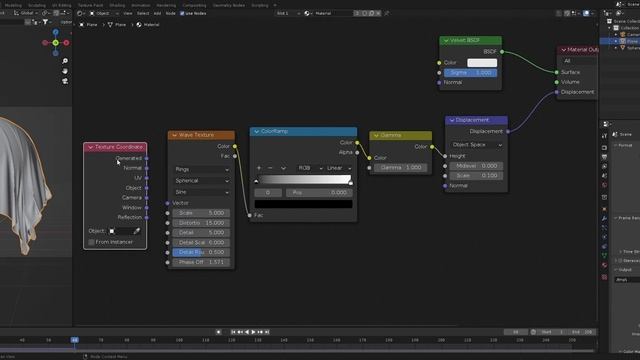Open the ColorRamp RGB color mode dropdown

[310, 168]
